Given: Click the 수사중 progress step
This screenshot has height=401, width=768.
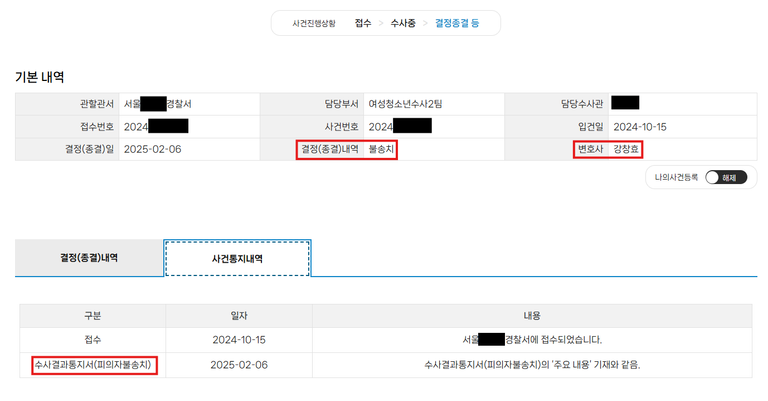Looking at the screenshot, I should 404,22.
